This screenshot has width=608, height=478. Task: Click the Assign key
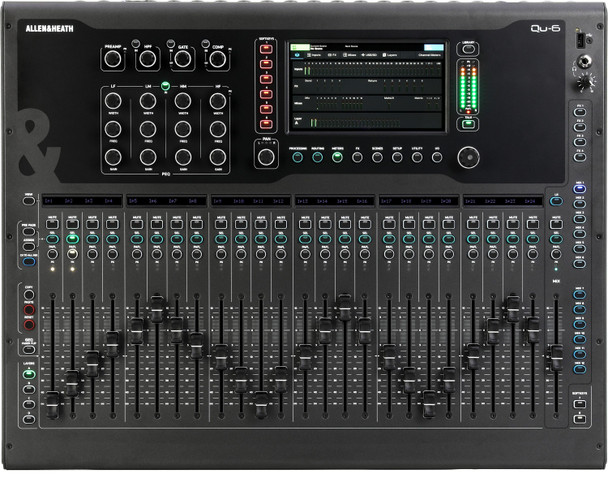[29, 247]
